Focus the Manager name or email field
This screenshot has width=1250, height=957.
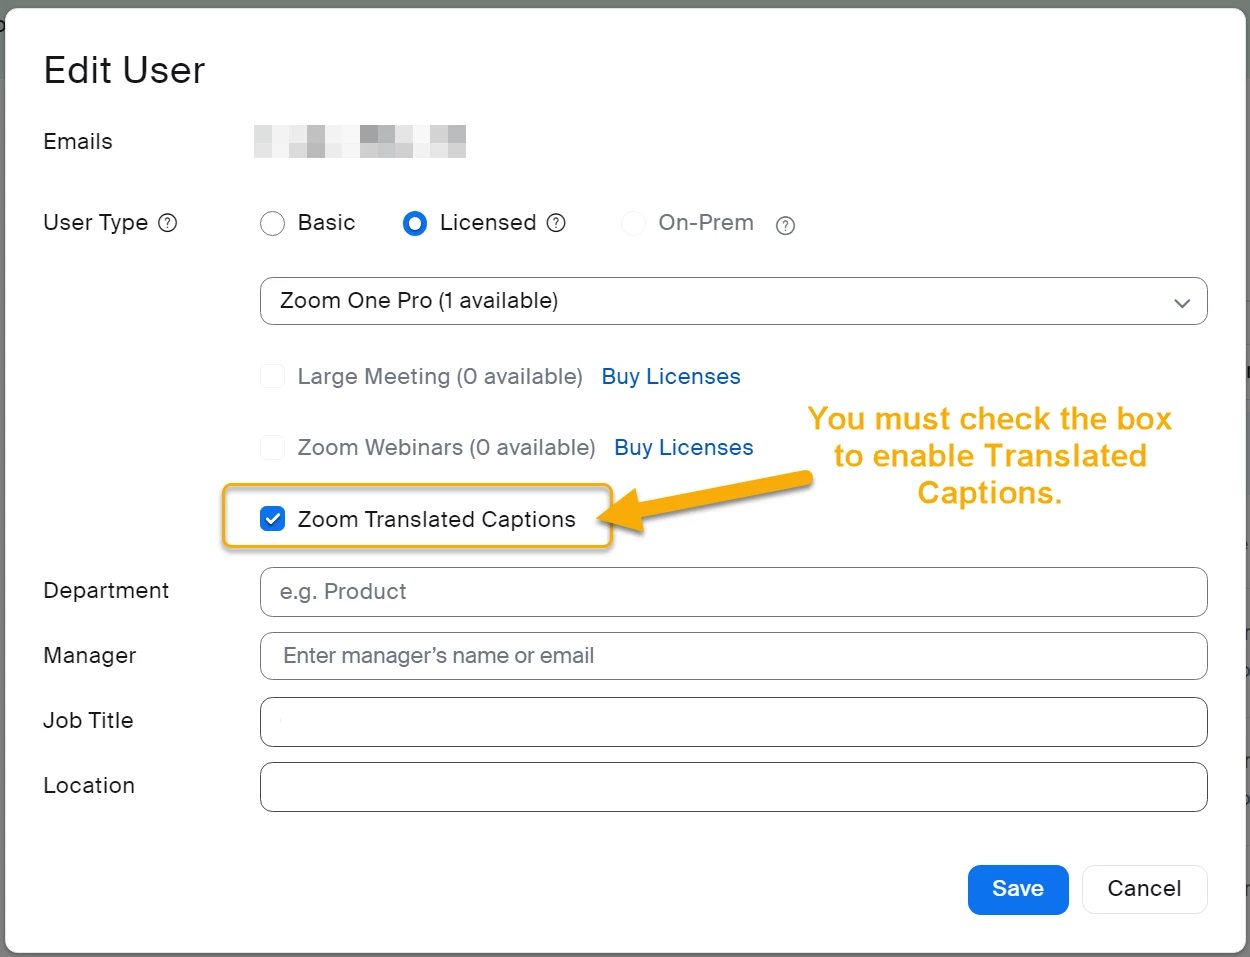click(x=733, y=656)
